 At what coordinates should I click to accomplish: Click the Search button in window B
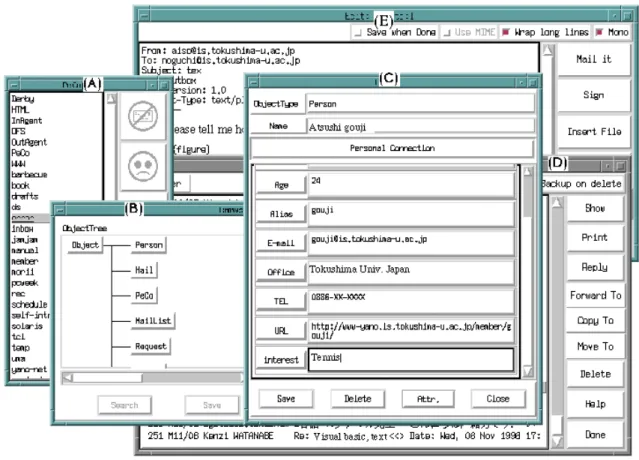(125, 405)
